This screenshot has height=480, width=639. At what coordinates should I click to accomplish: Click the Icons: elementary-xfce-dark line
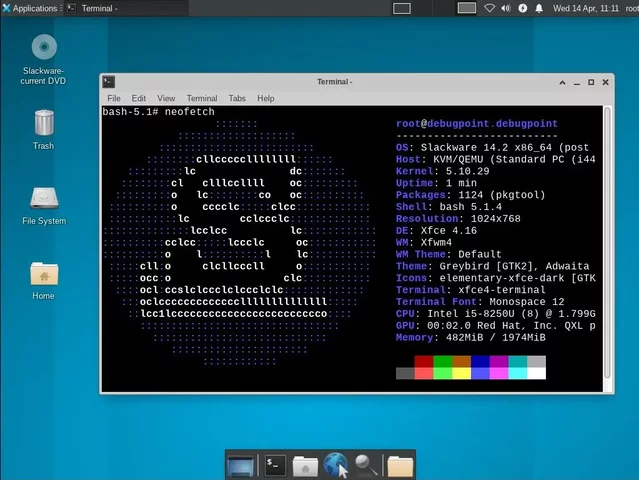(x=496, y=277)
